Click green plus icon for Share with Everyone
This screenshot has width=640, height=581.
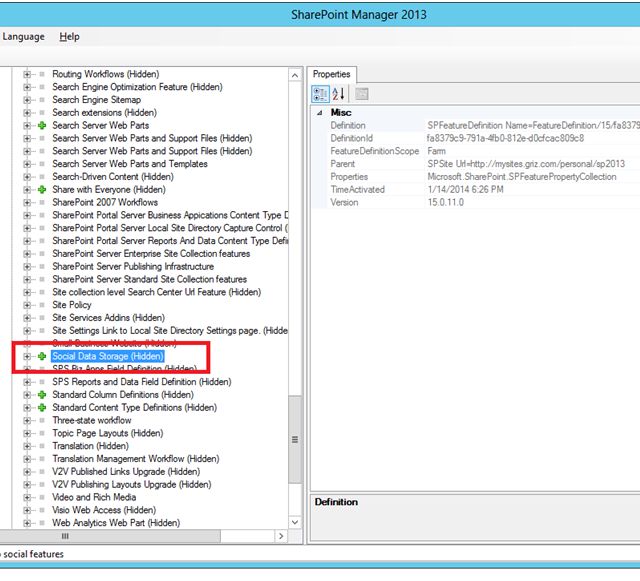[42, 189]
